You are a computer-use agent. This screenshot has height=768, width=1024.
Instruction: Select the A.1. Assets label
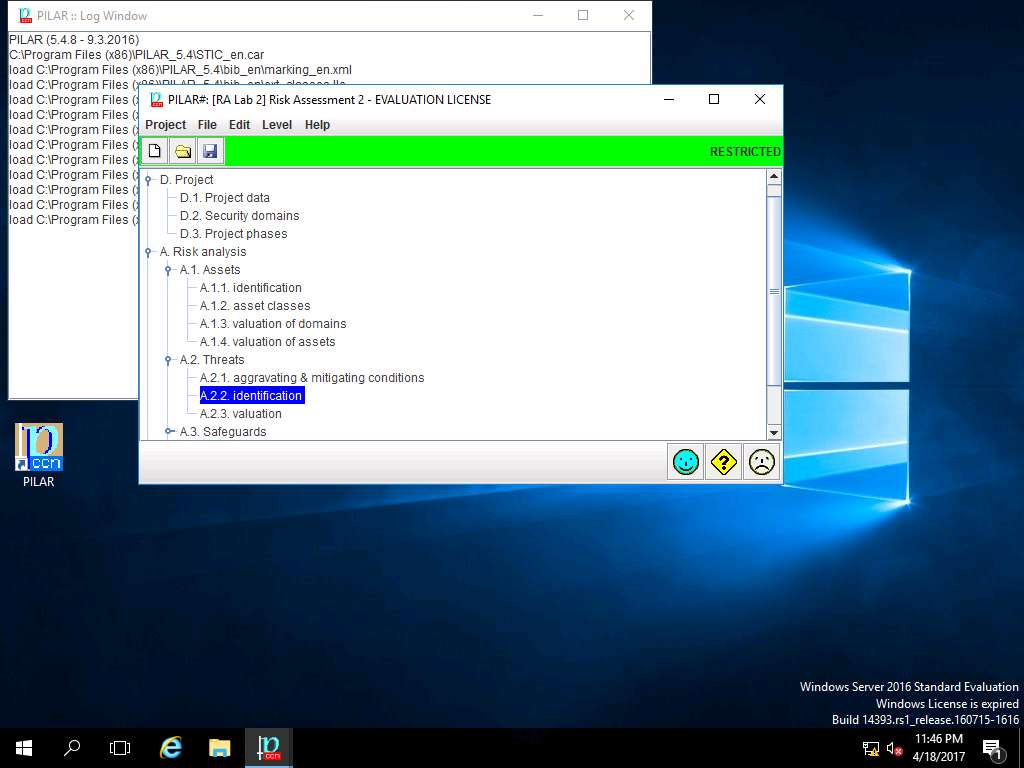click(210, 270)
